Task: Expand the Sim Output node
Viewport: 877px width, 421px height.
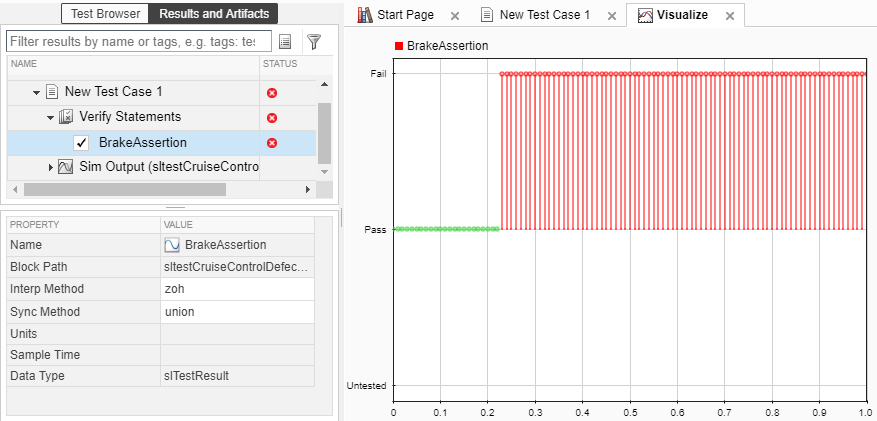Action: [x=51, y=166]
